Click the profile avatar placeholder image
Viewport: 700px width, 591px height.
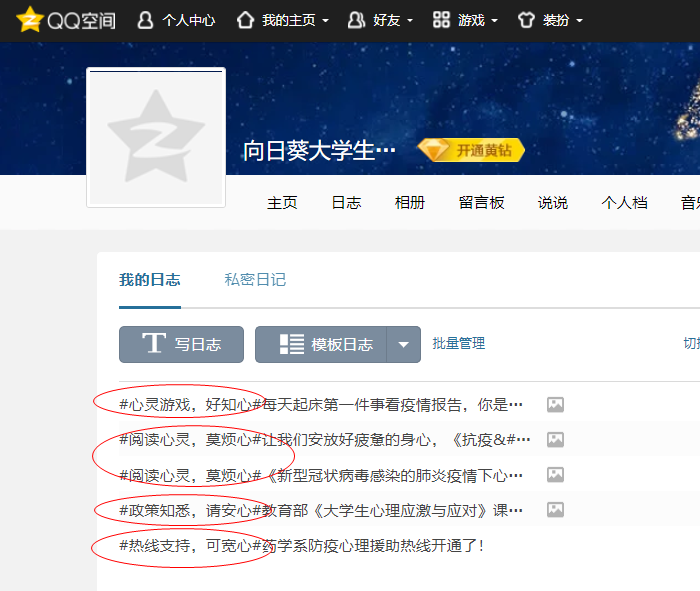pos(156,137)
